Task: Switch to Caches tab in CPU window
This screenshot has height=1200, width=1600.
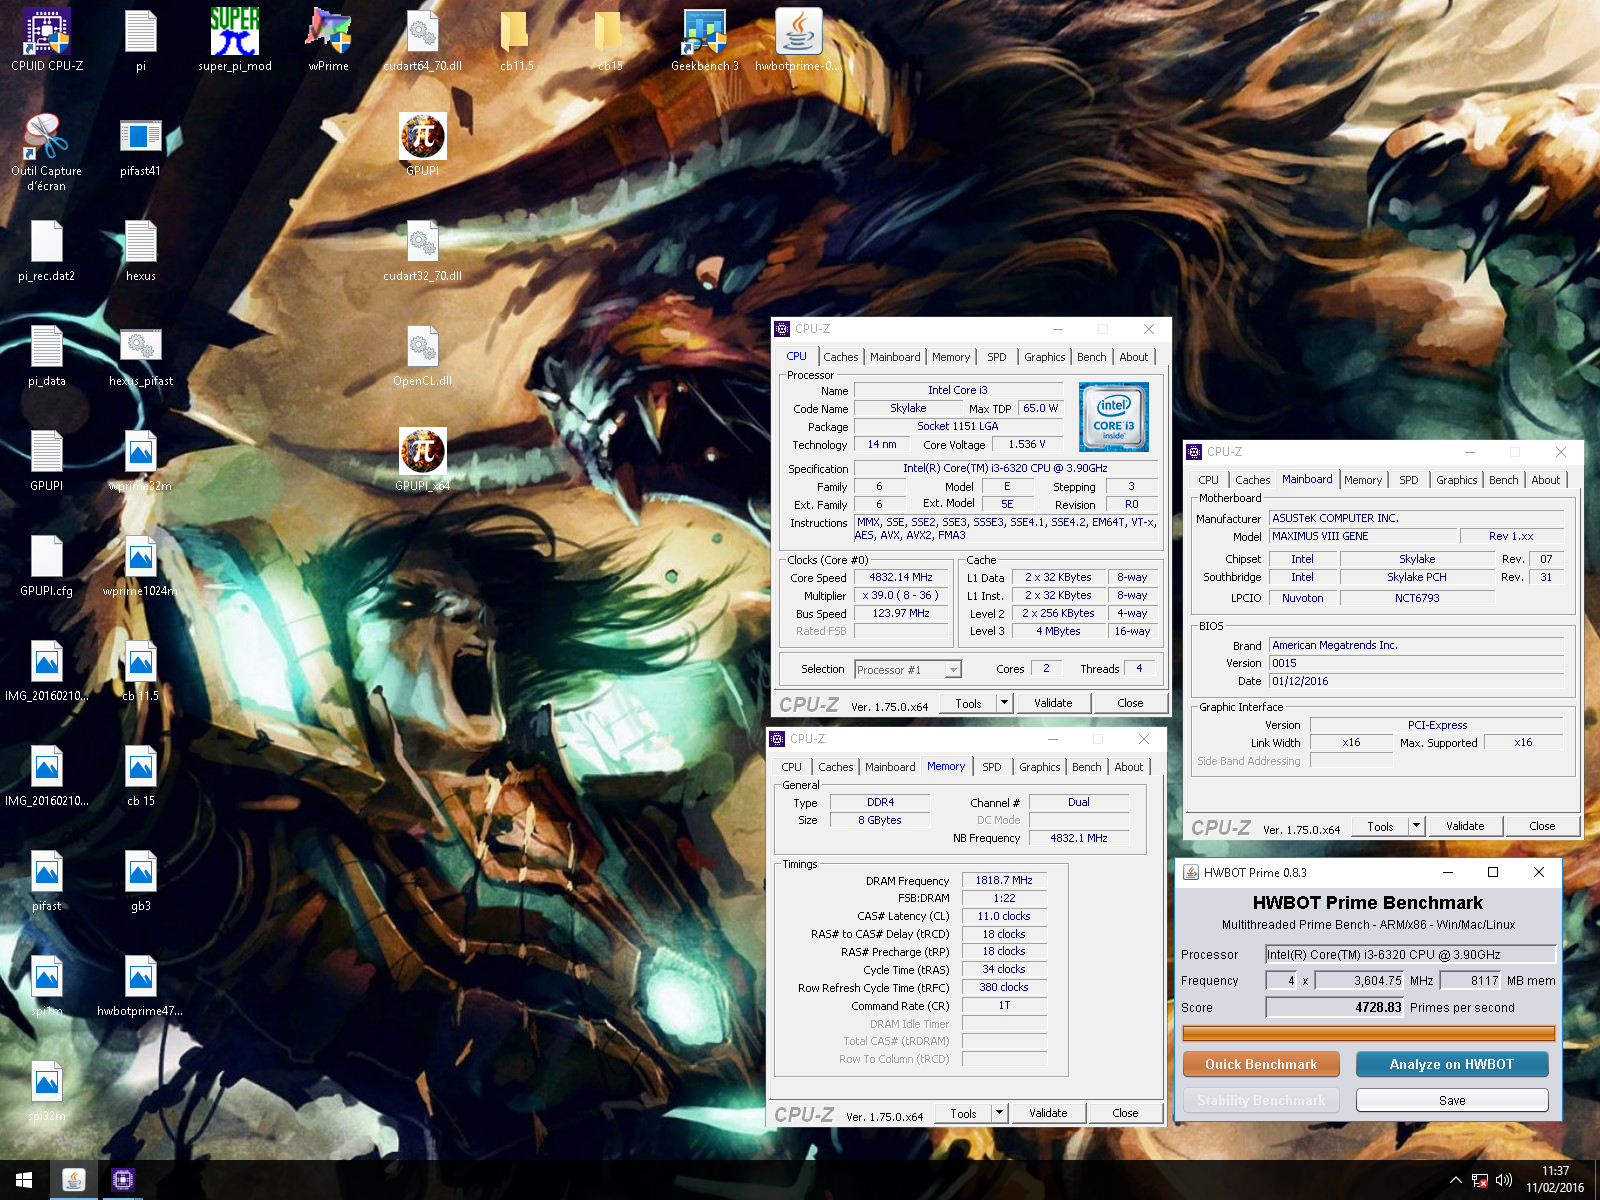Action: point(841,357)
